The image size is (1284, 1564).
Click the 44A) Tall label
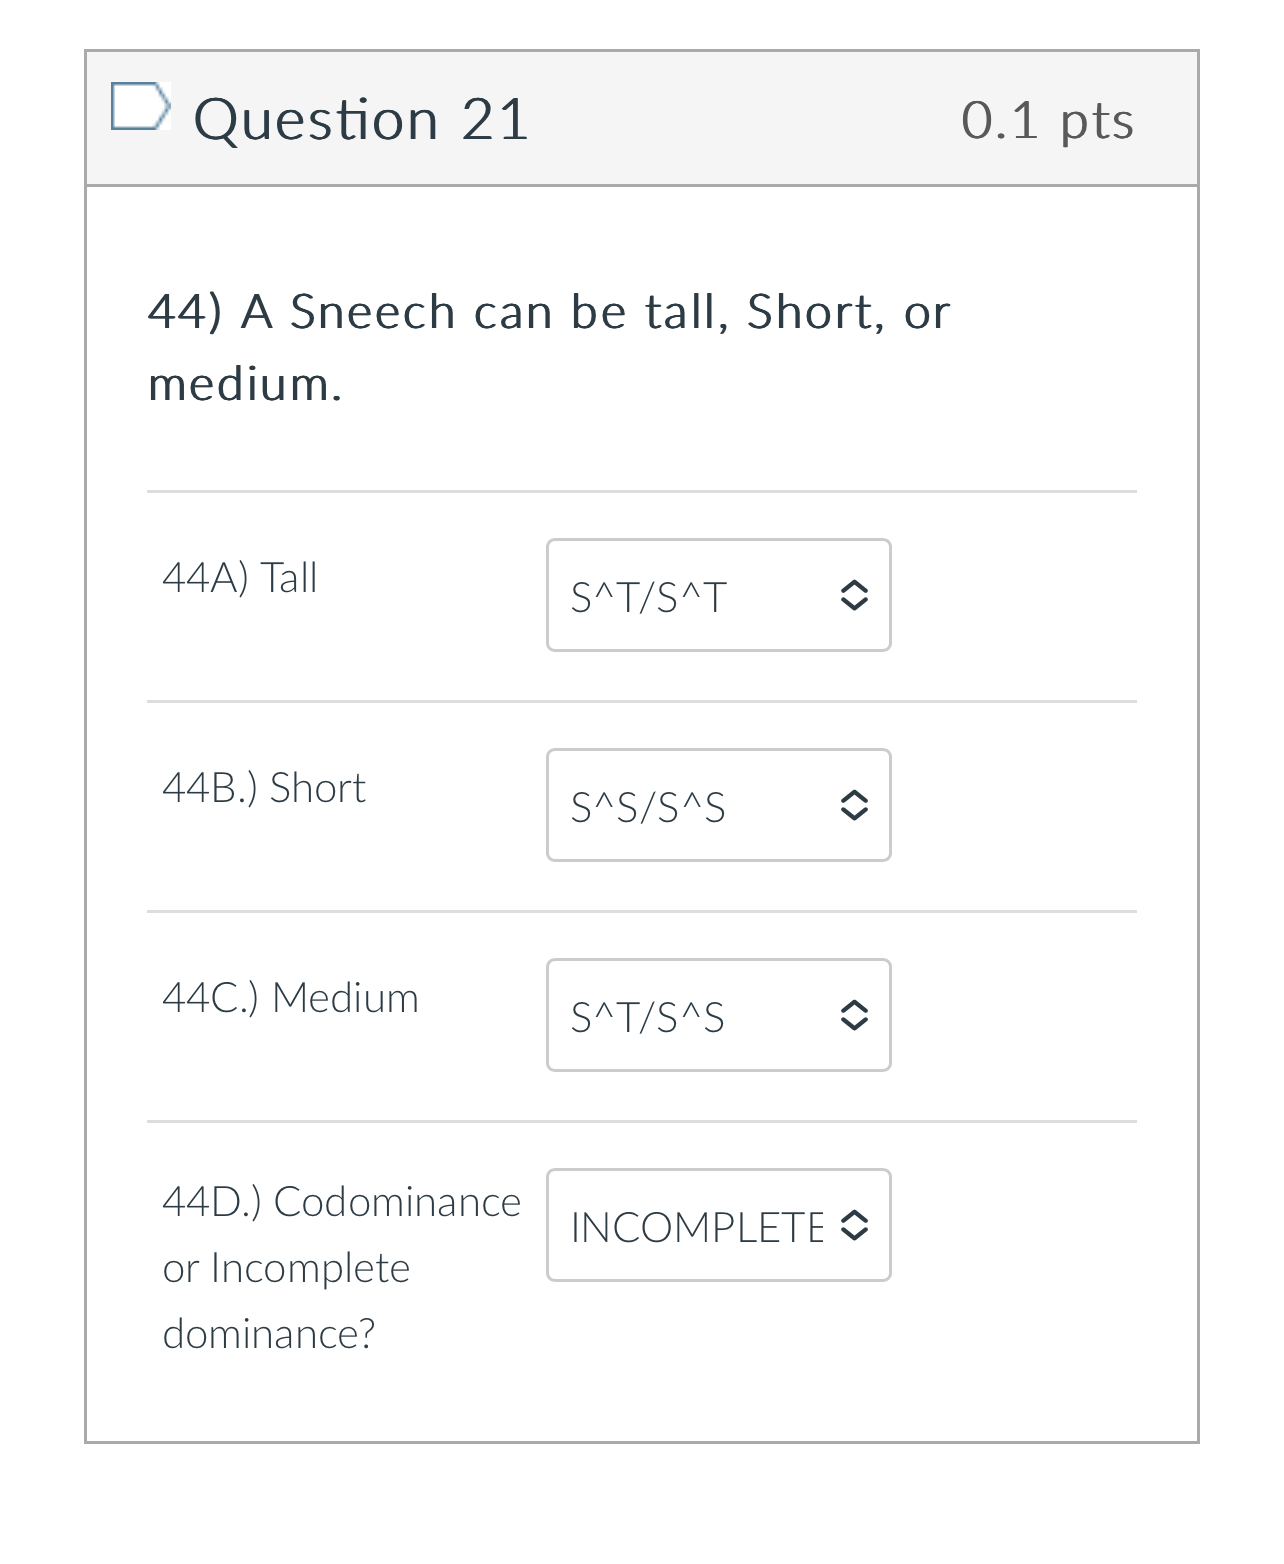pos(240,578)
